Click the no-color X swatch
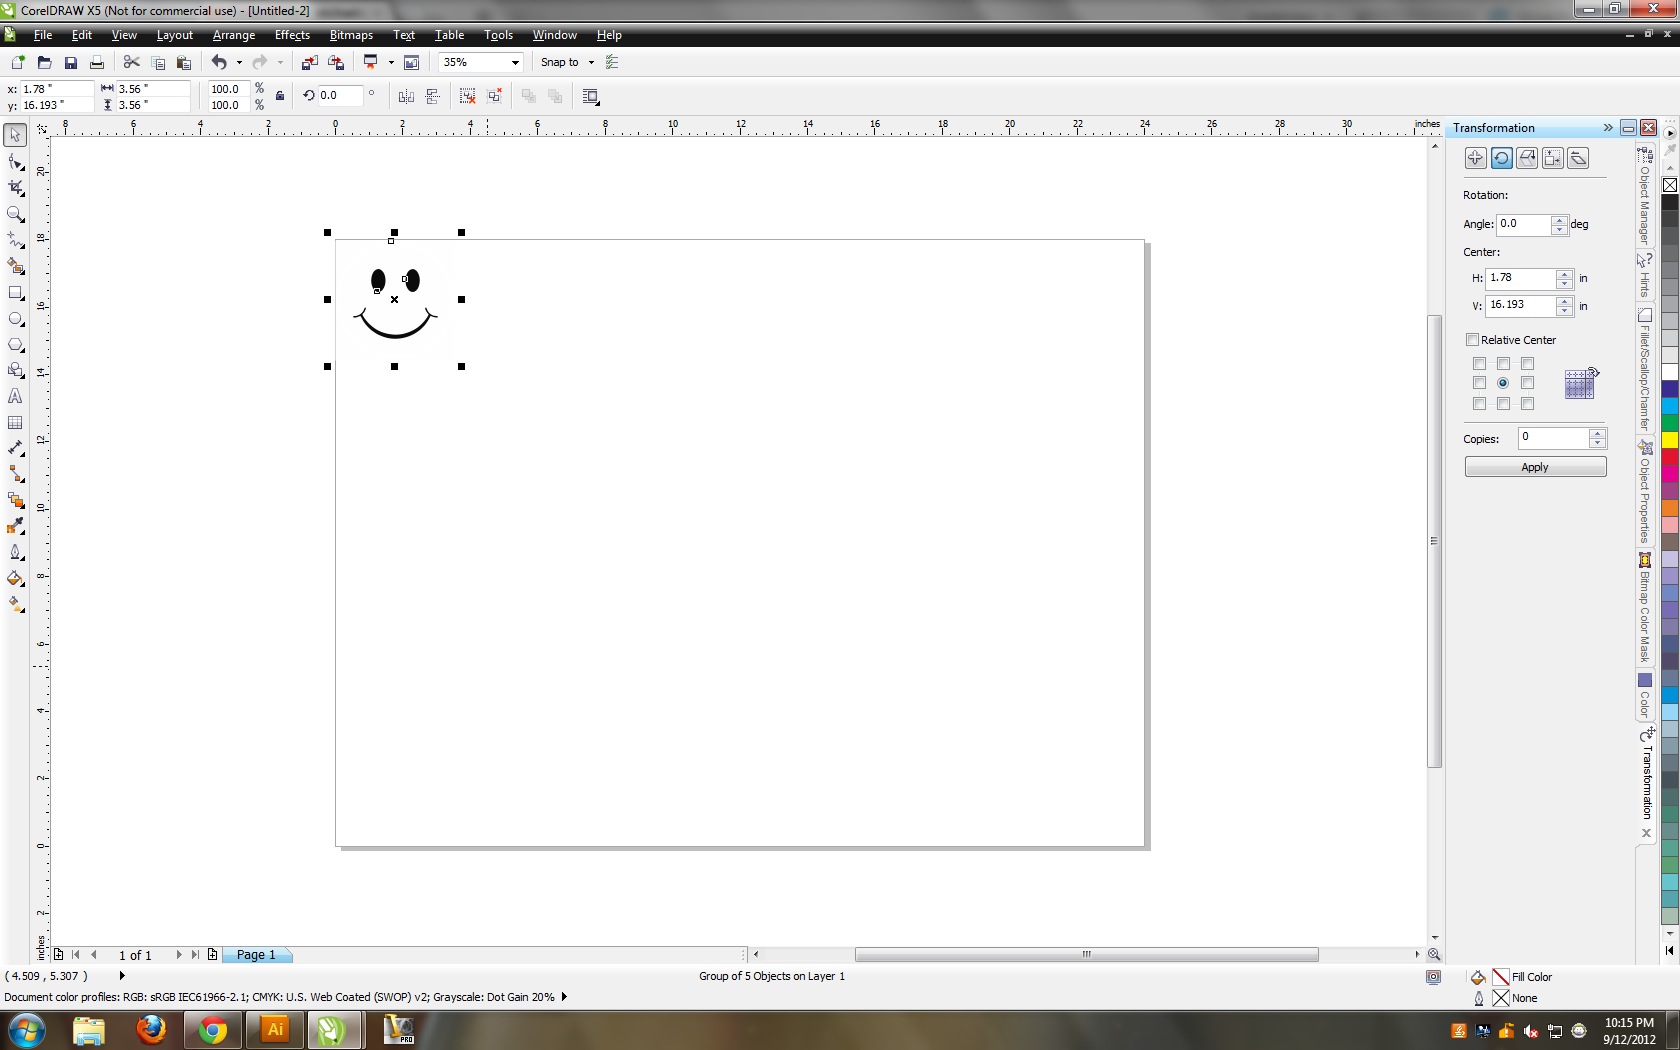The width and height of the screenshot is (1680, 1050). coord(1670,185)
